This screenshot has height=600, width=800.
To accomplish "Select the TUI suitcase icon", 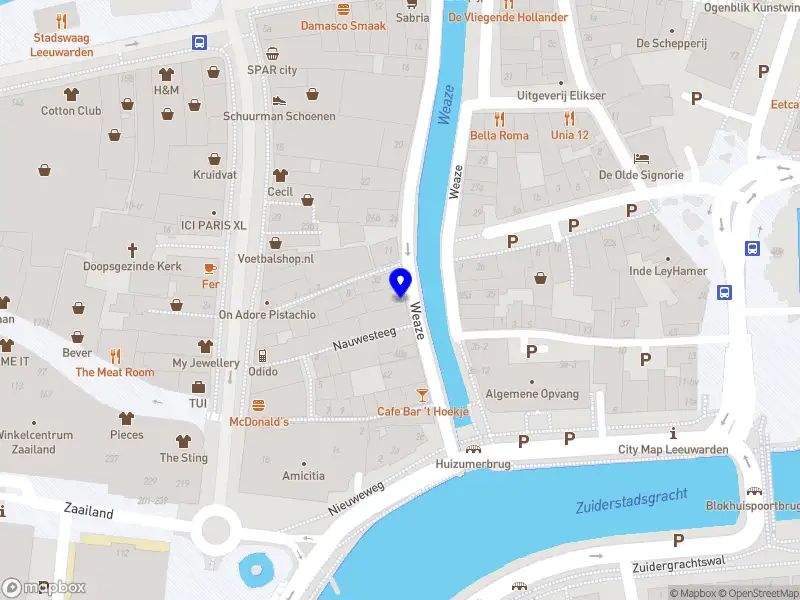I will tap(198, 387).
